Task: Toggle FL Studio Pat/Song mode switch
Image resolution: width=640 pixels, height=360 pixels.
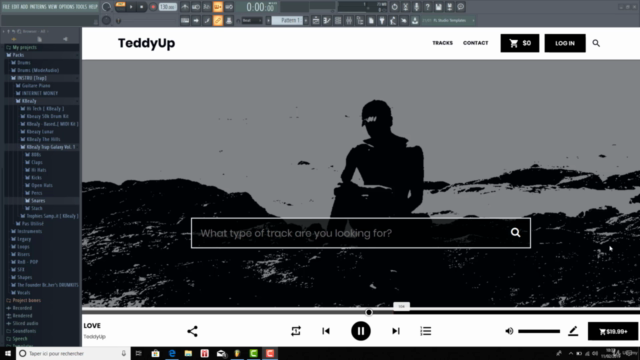Action: click(120, 7)
